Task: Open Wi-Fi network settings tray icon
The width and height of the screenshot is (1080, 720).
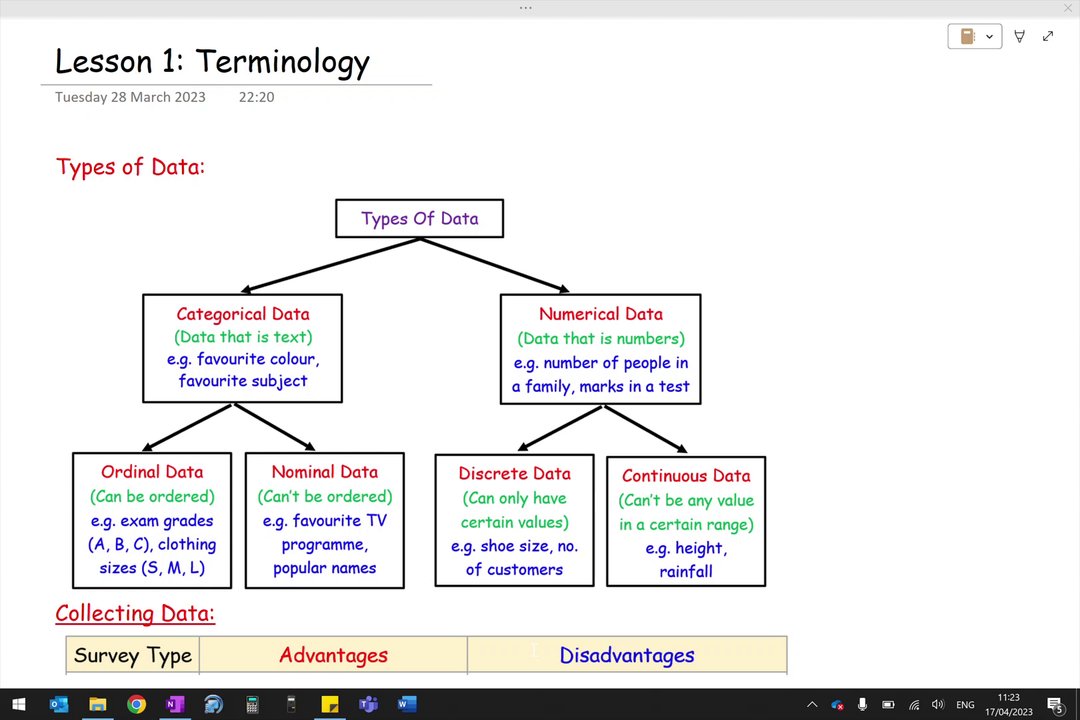Action: pos(914,704)
